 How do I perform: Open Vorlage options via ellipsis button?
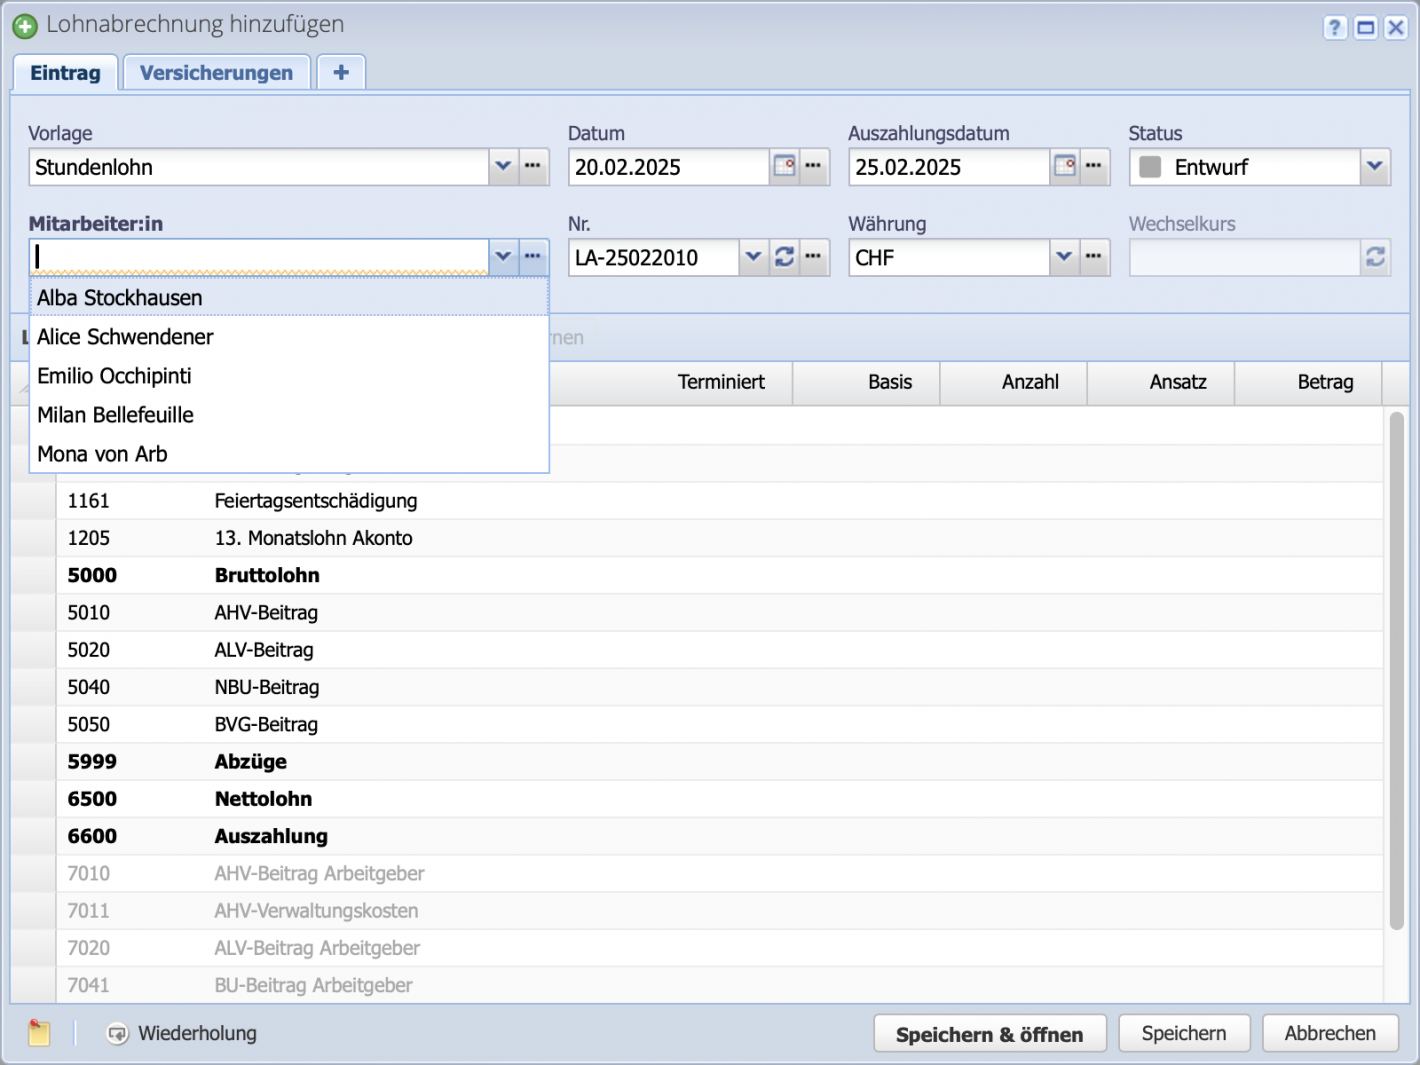(x=533, y=167)
